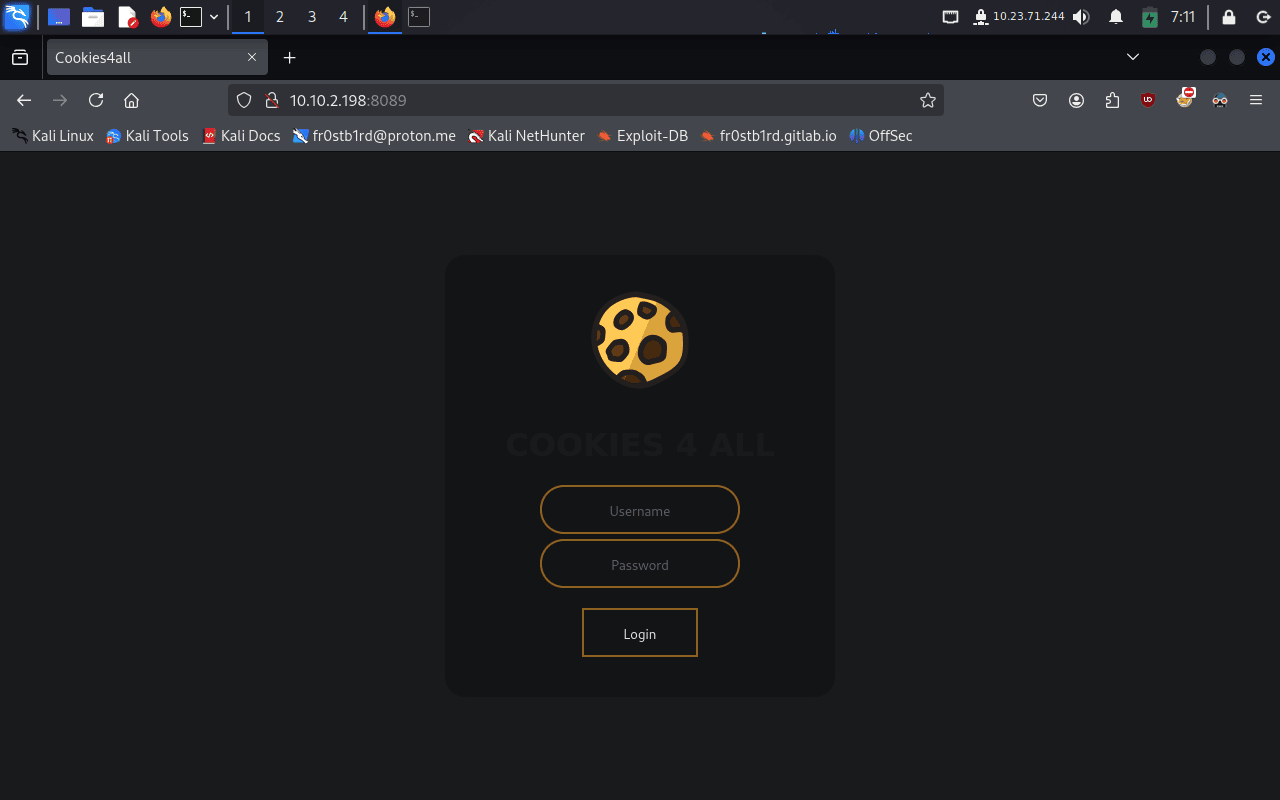This screenshot has width=1280, height=800.
Task: Click the Username input field
Action: 640,510
